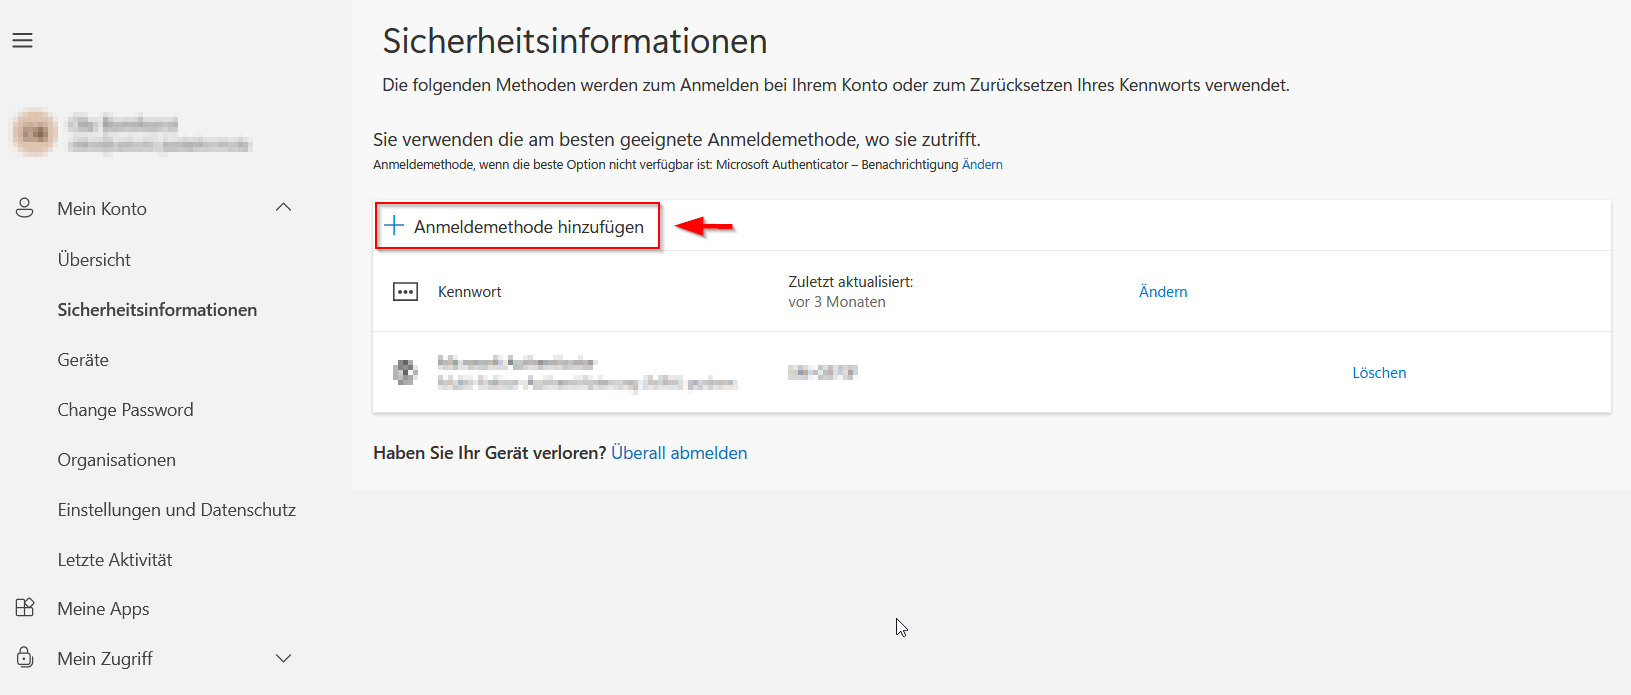1631x695 pixels.
Task: Click 'Haben Sie Ihr Gerät verloren?' text
Action: click(x=490, y=453)
